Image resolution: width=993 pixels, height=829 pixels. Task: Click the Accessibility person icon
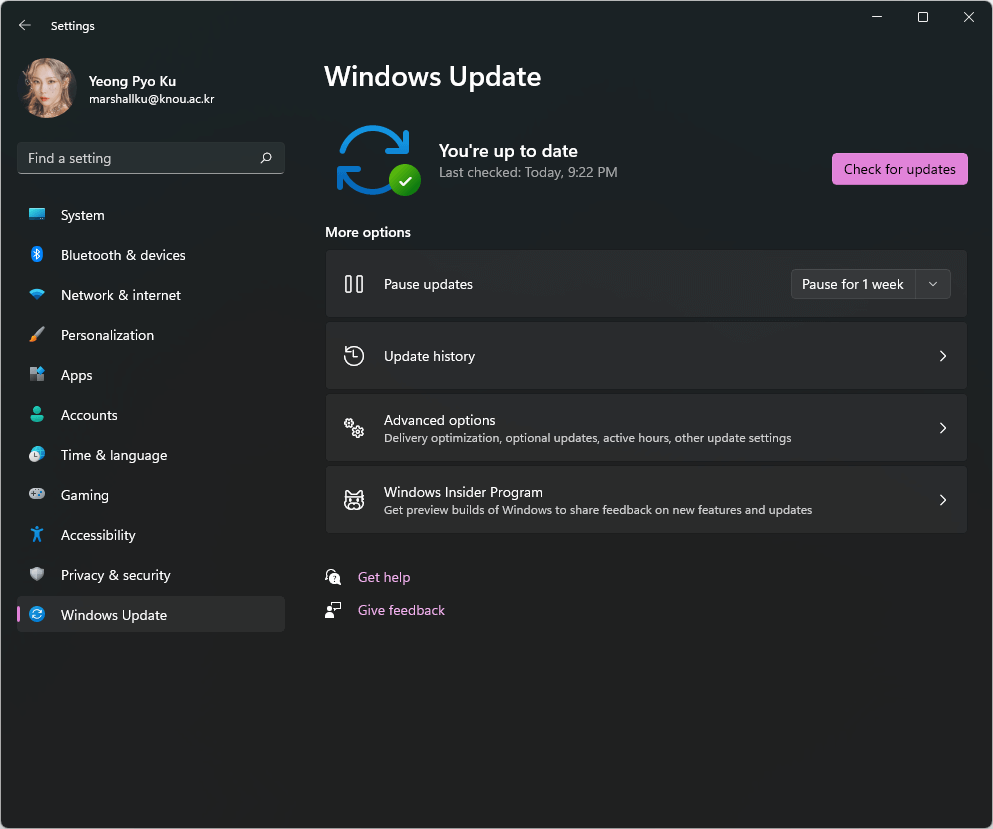pyautogui.click(x=37, y=535)
